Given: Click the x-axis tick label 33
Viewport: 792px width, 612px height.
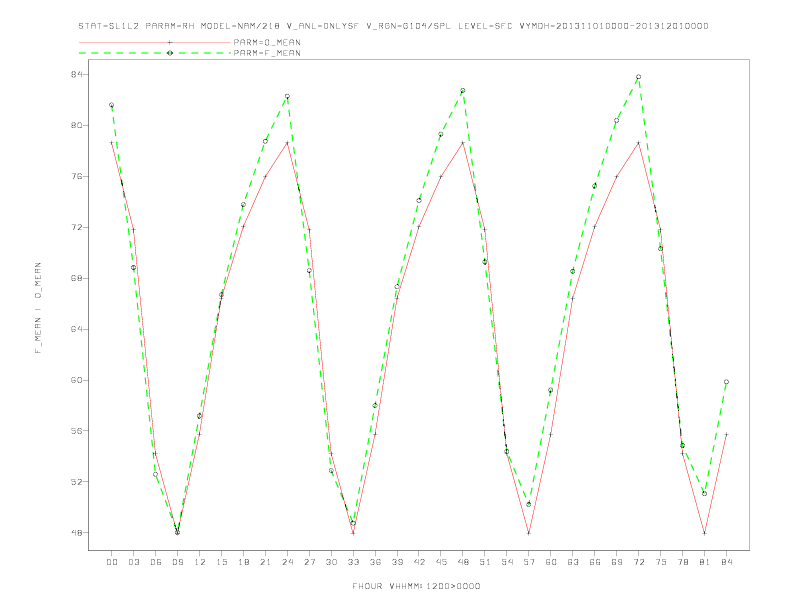Looking at the screenshot, I should point(353,562).
